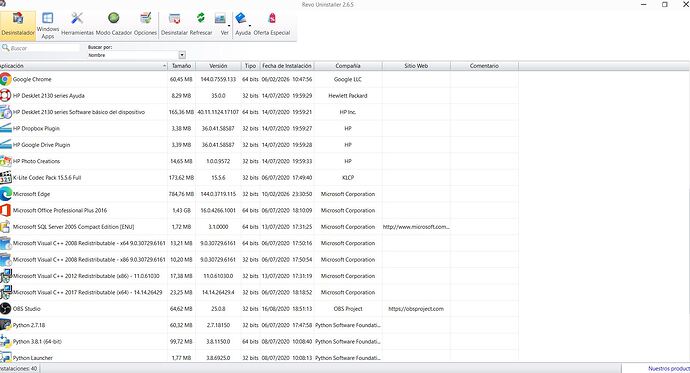Viewport: 690px width, 373px height.
Task: Open Opciones settings
Action: (x=145, y=24)
